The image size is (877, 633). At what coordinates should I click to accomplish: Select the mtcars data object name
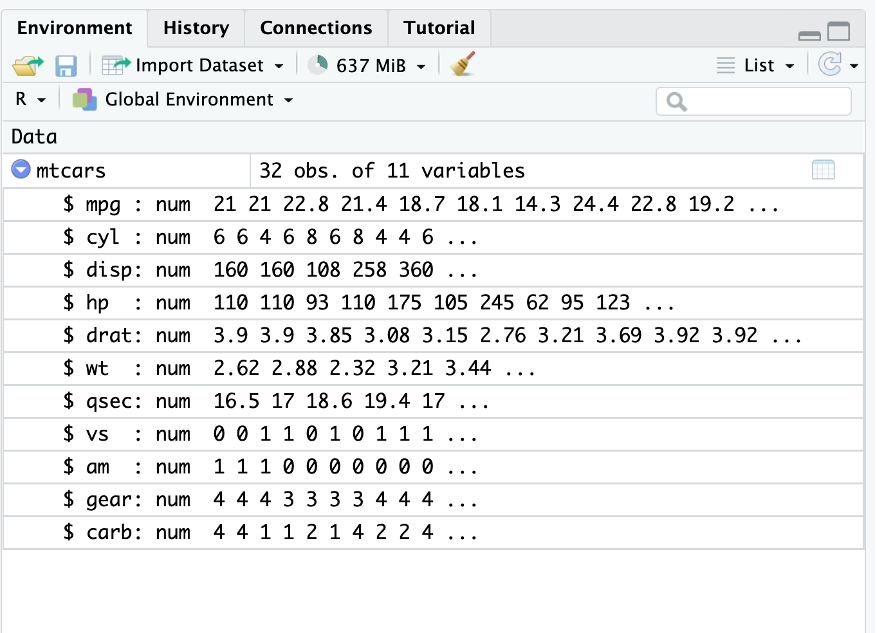click(71, 171)
